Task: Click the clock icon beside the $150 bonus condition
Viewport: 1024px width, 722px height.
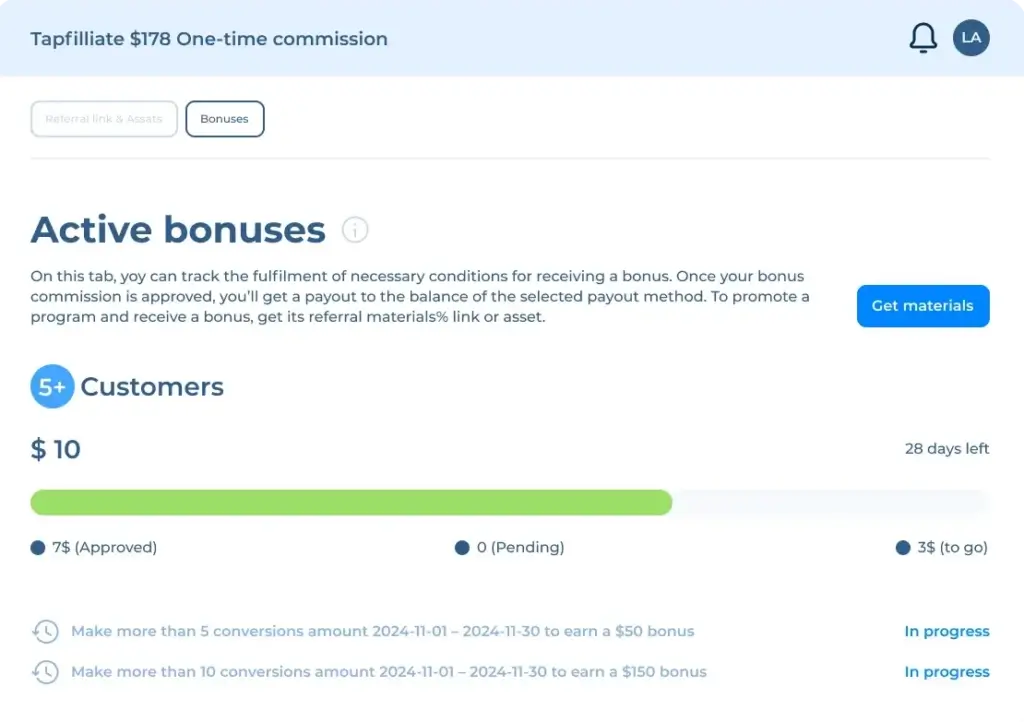Action: (x=44, y=671)
